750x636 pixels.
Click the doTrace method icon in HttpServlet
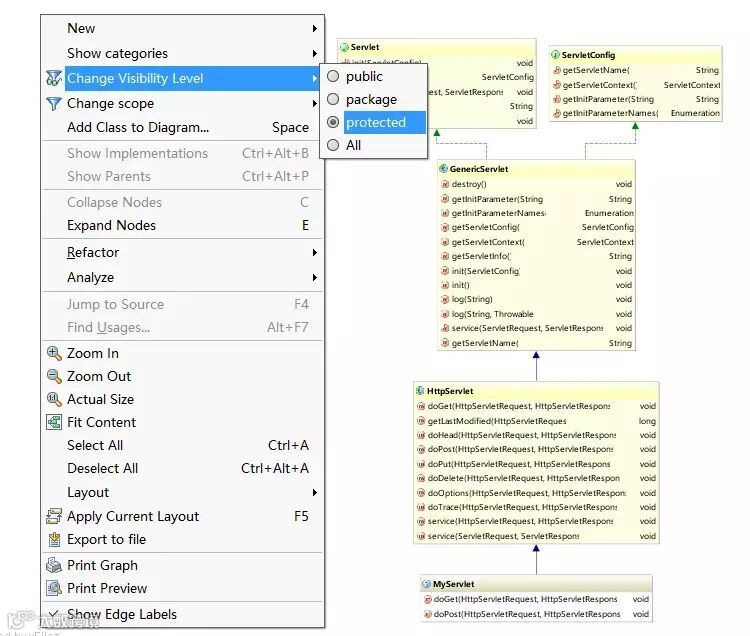(x=421, y=507)
